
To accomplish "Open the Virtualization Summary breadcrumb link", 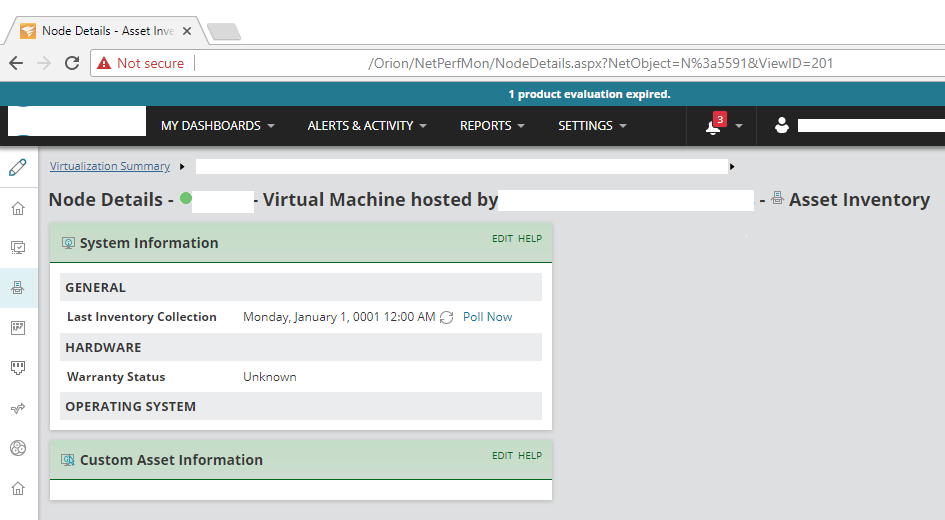I will click(x=110, y=166).
